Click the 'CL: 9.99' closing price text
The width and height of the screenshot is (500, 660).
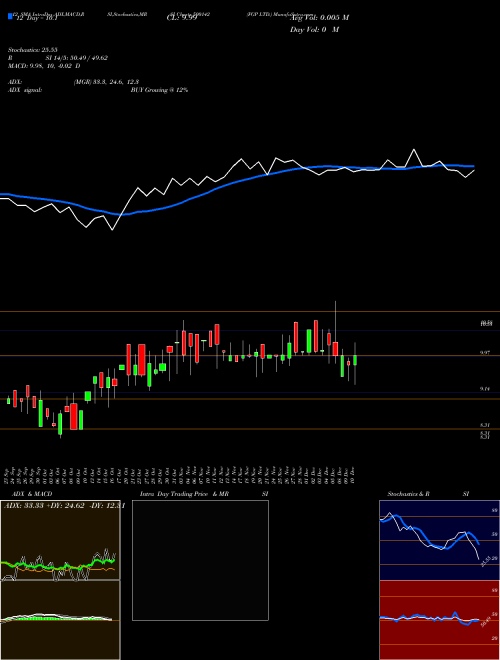(x=182, y=18)
